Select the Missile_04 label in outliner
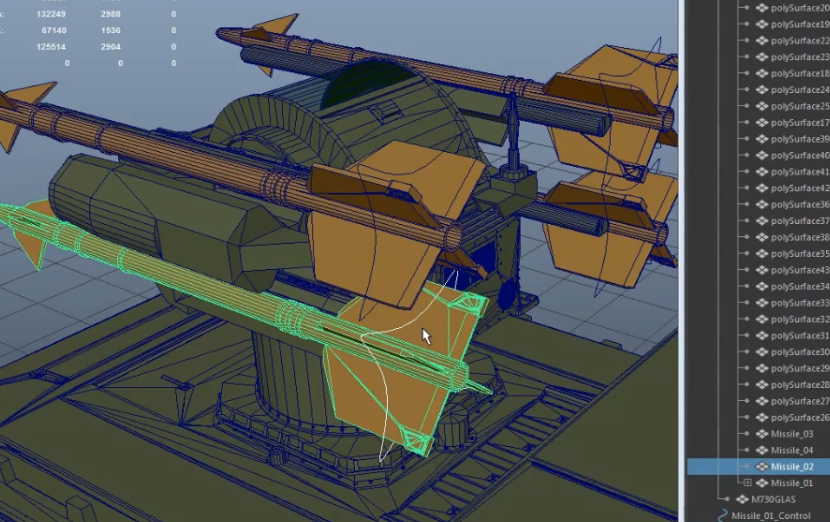 [792, 450]
